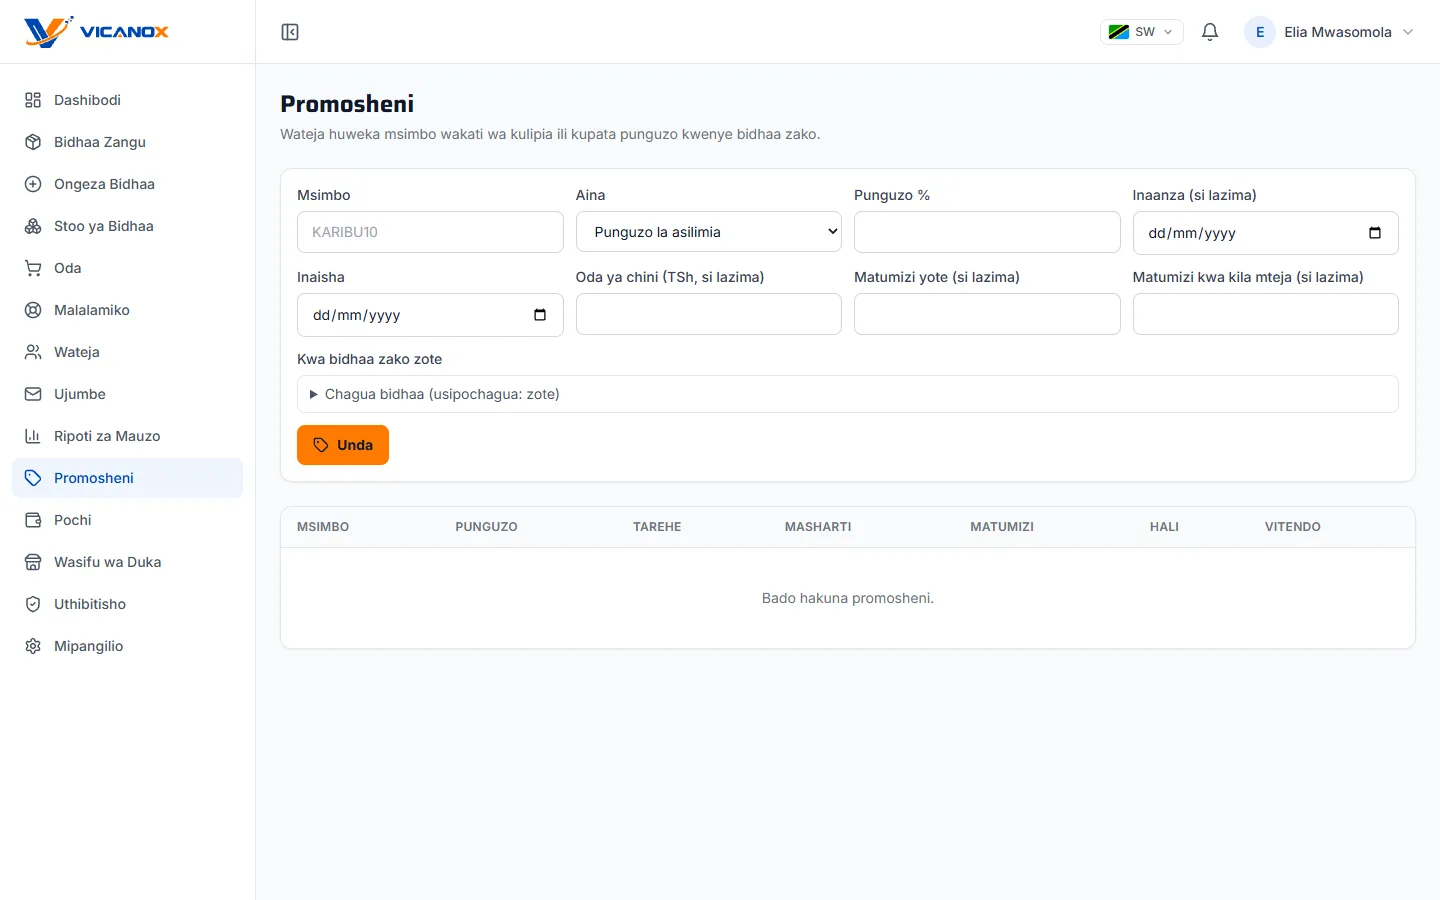Open notifications bell icon

pyautogui.click(x=1210, y=32)
